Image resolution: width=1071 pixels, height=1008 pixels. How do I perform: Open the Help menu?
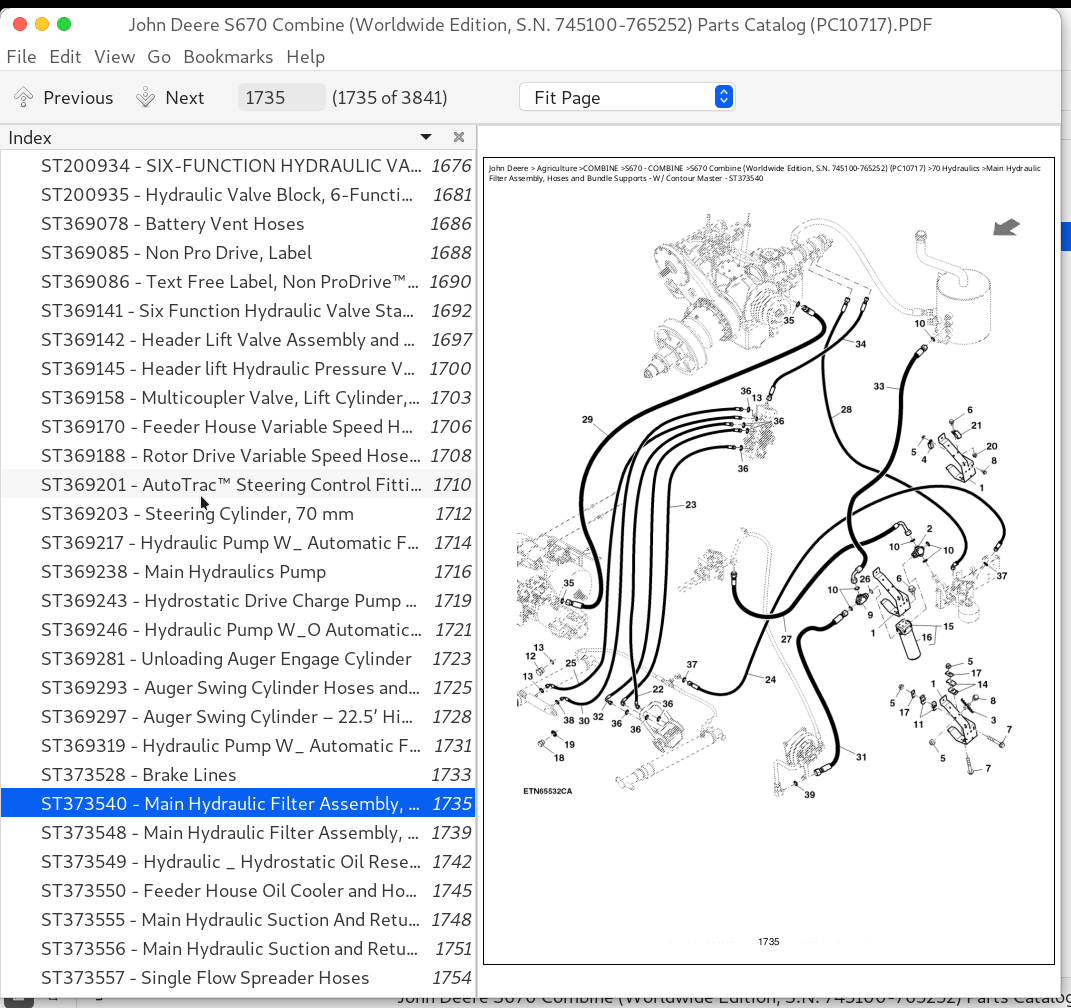pos(305,57)
